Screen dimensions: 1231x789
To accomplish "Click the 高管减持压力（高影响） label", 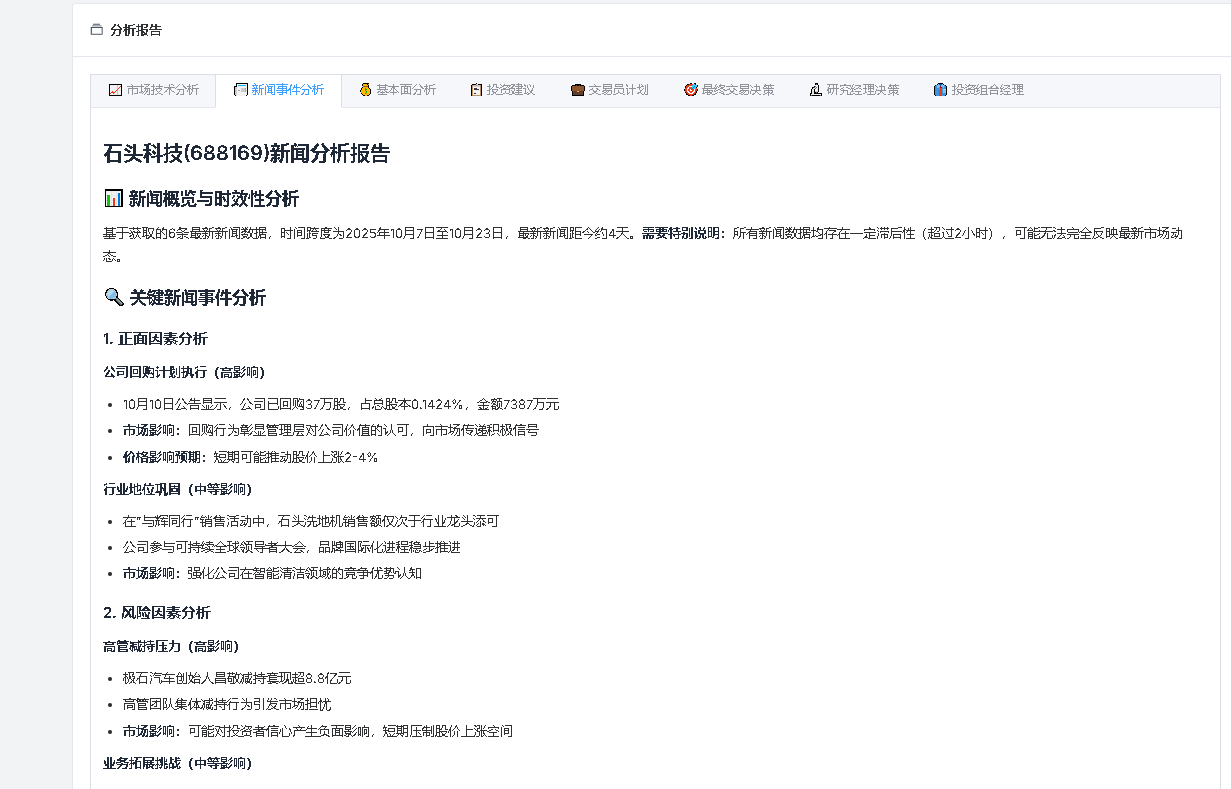I will [171, 646].
